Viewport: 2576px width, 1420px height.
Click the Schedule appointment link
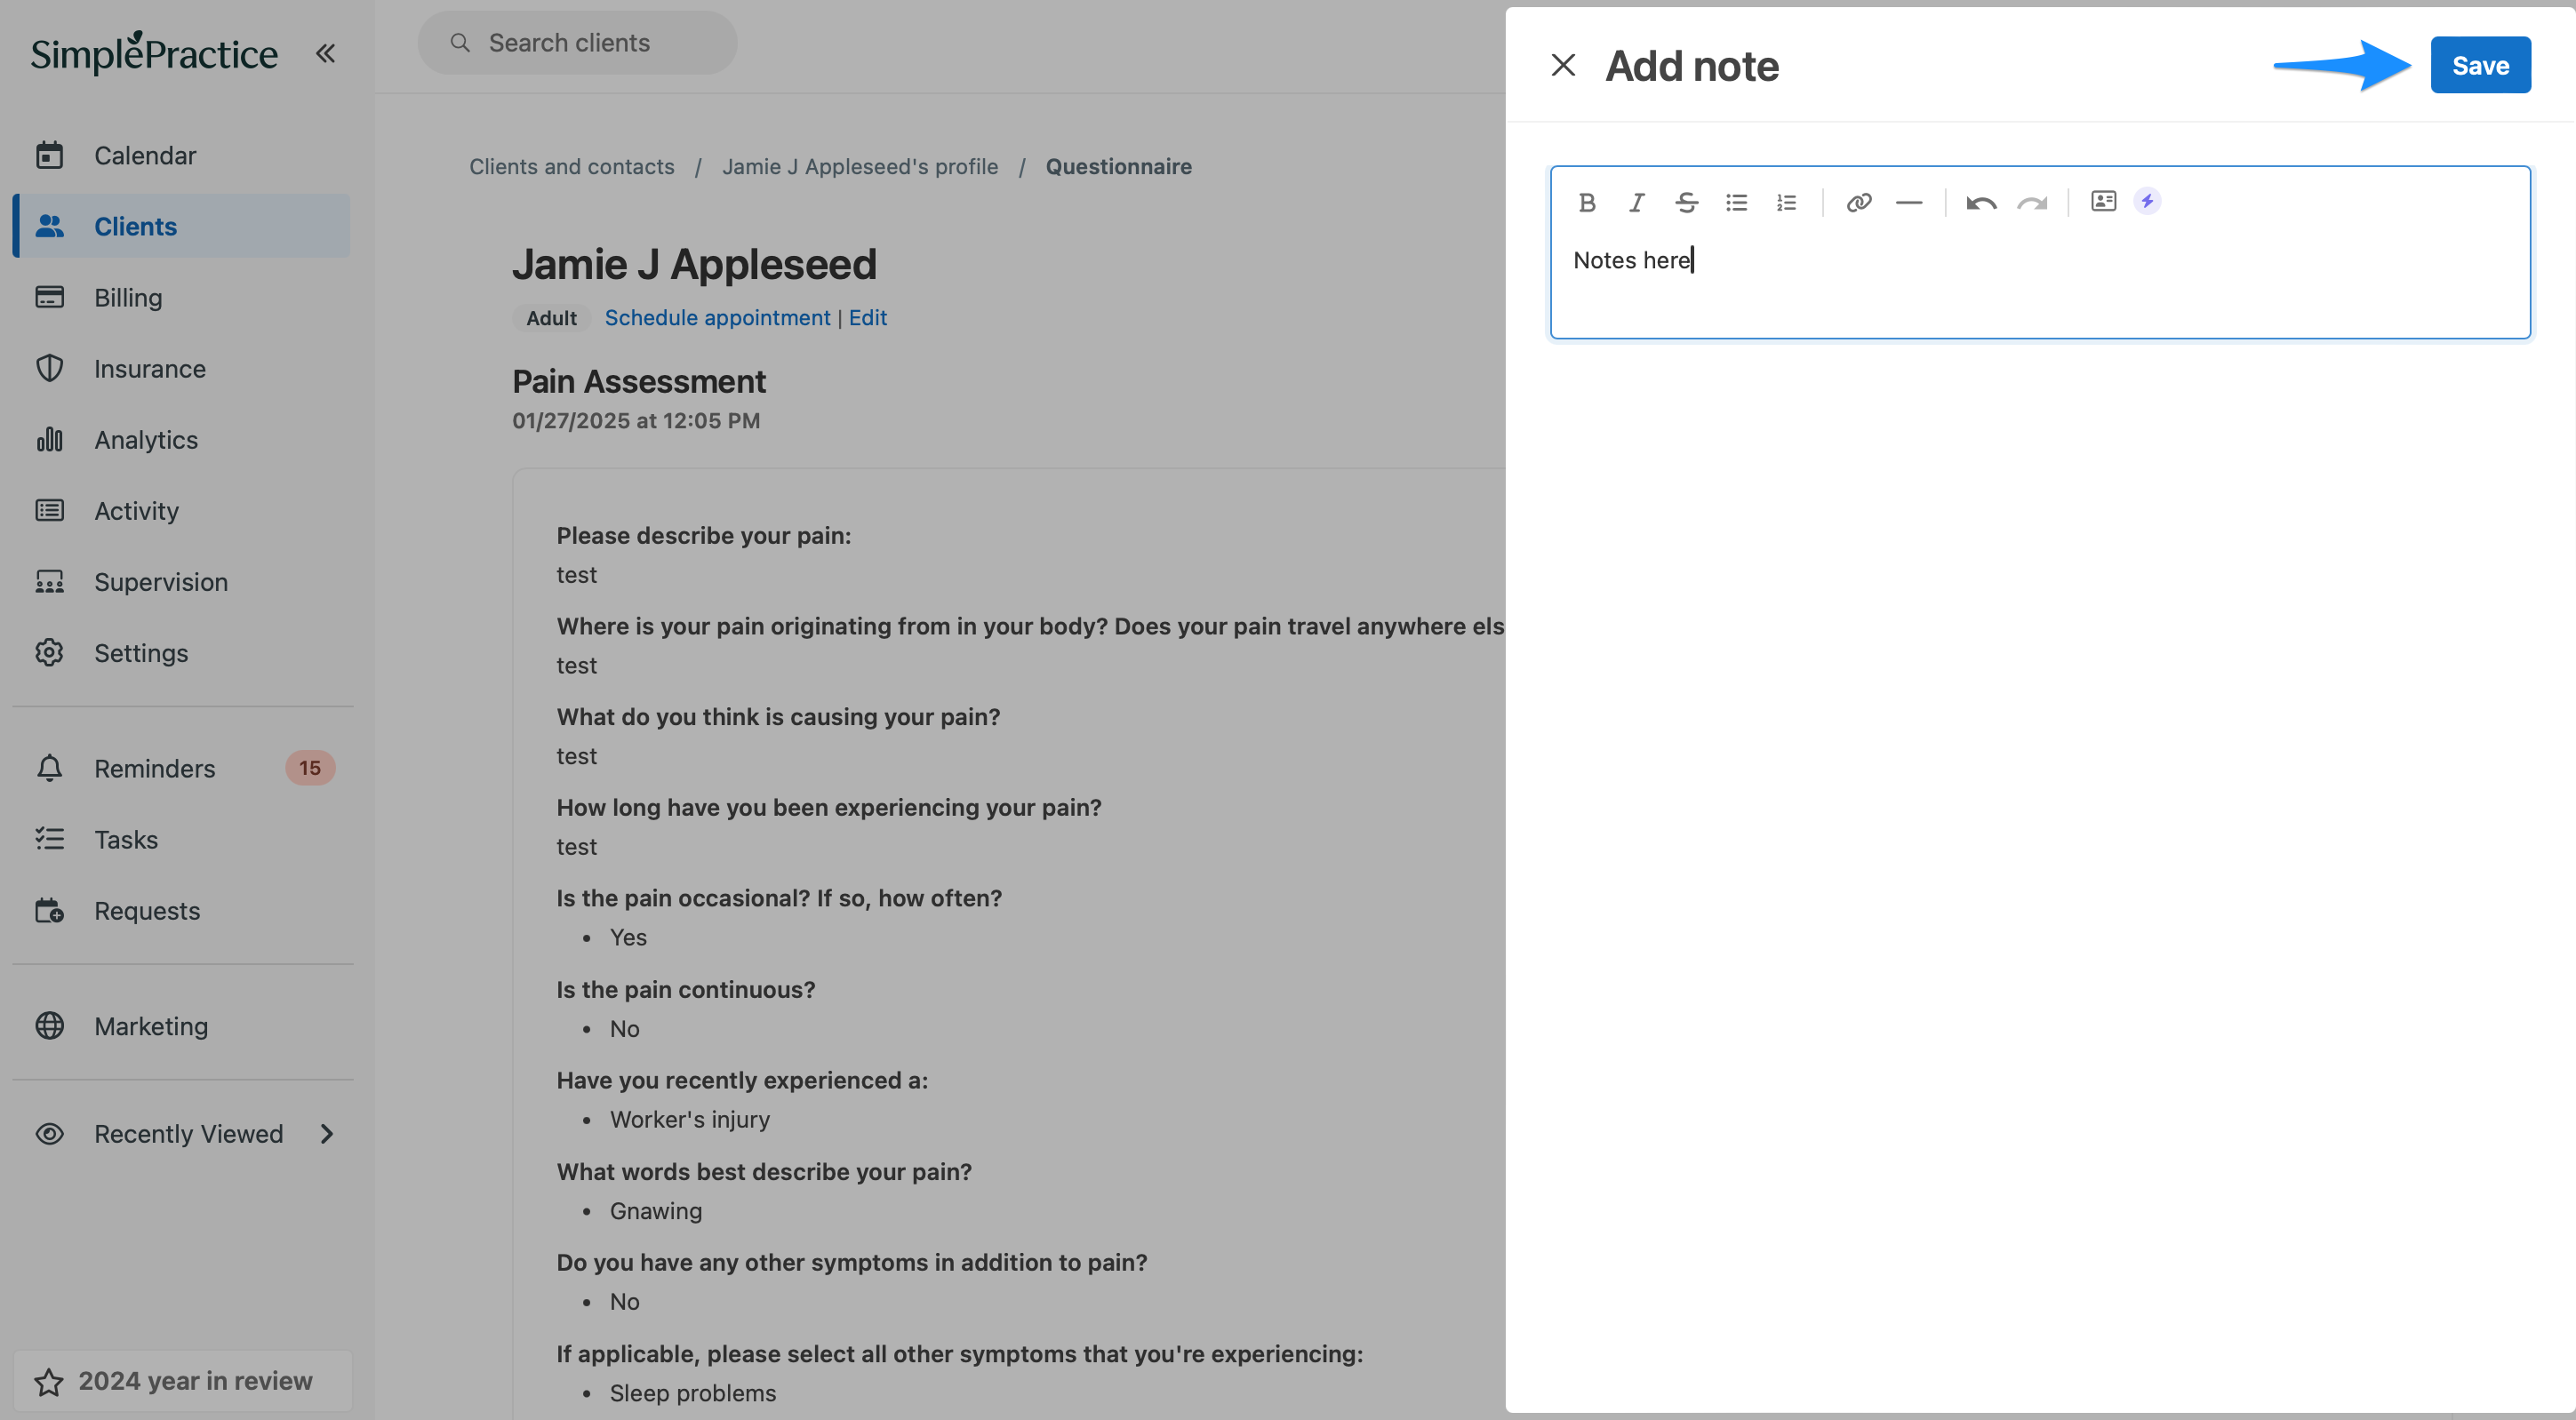point(717,317)
